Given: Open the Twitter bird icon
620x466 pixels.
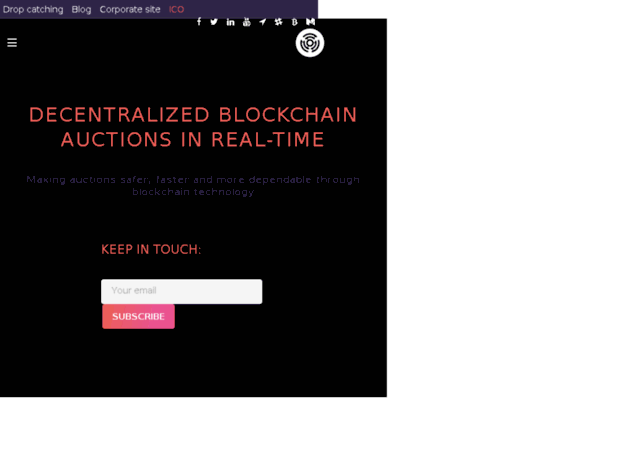Looking at the screenshot, I should (214, 22).
